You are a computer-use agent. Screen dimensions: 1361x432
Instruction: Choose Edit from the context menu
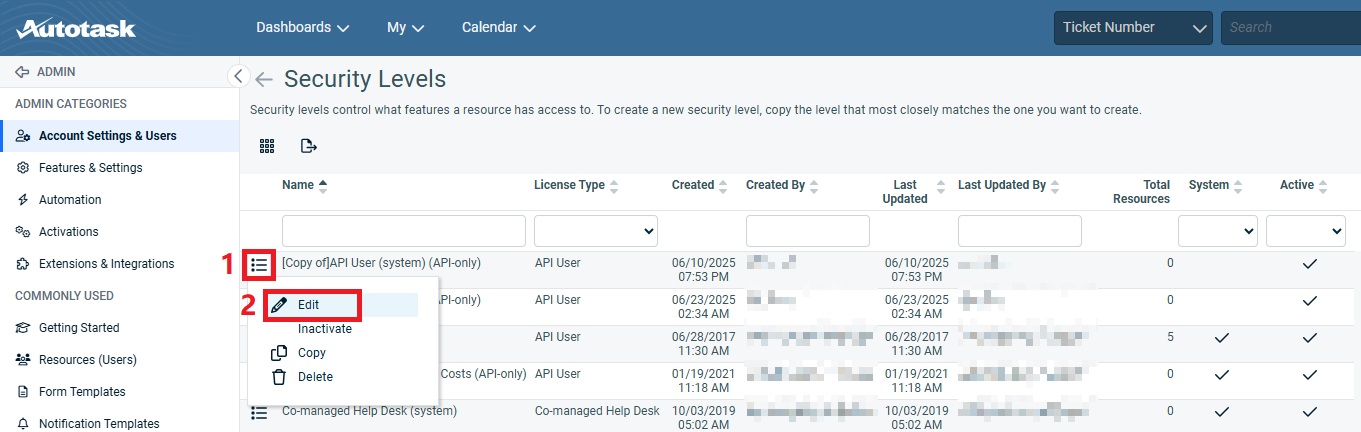click(x=309, y=305)
